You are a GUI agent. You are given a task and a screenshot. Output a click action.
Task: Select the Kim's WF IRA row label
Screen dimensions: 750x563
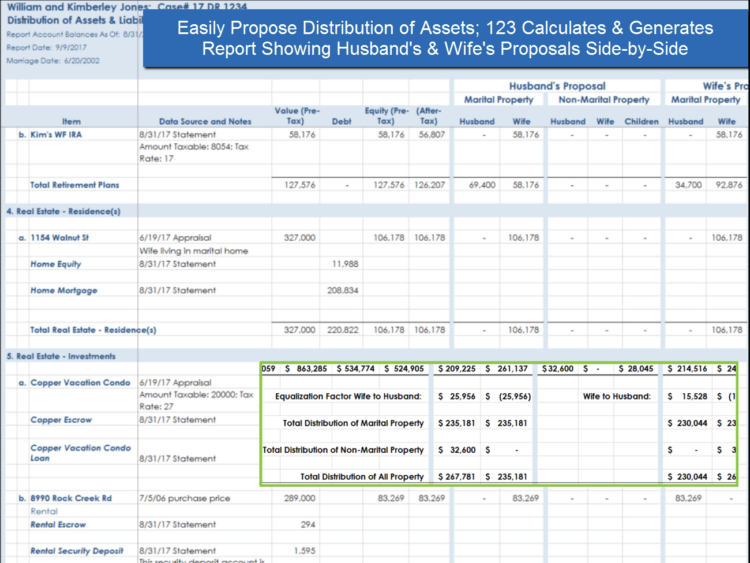pos(57,133)
